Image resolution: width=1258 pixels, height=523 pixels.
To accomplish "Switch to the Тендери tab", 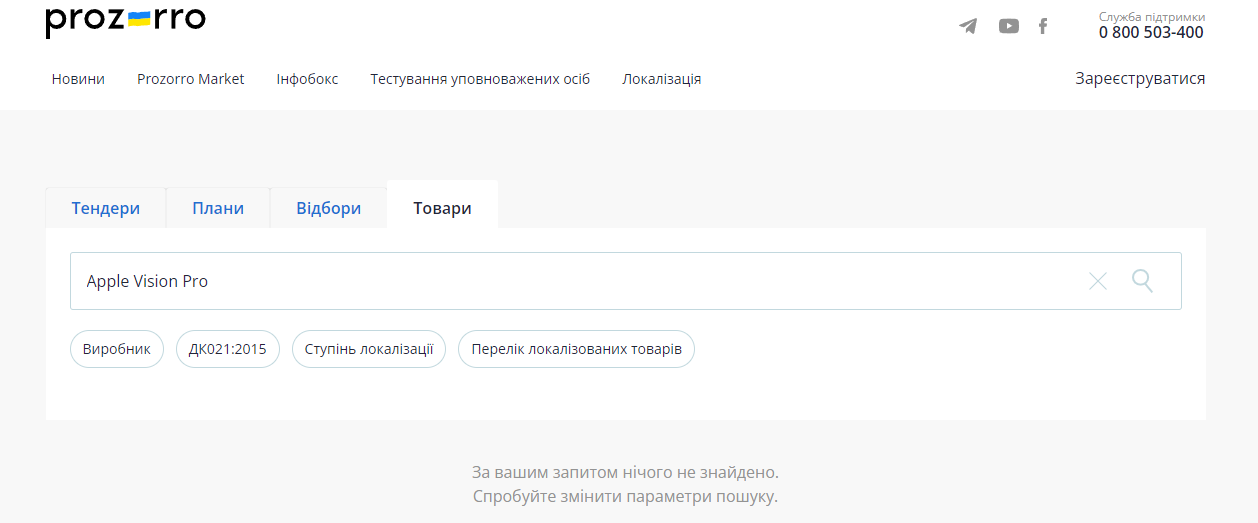I will [x=105, y=208].
